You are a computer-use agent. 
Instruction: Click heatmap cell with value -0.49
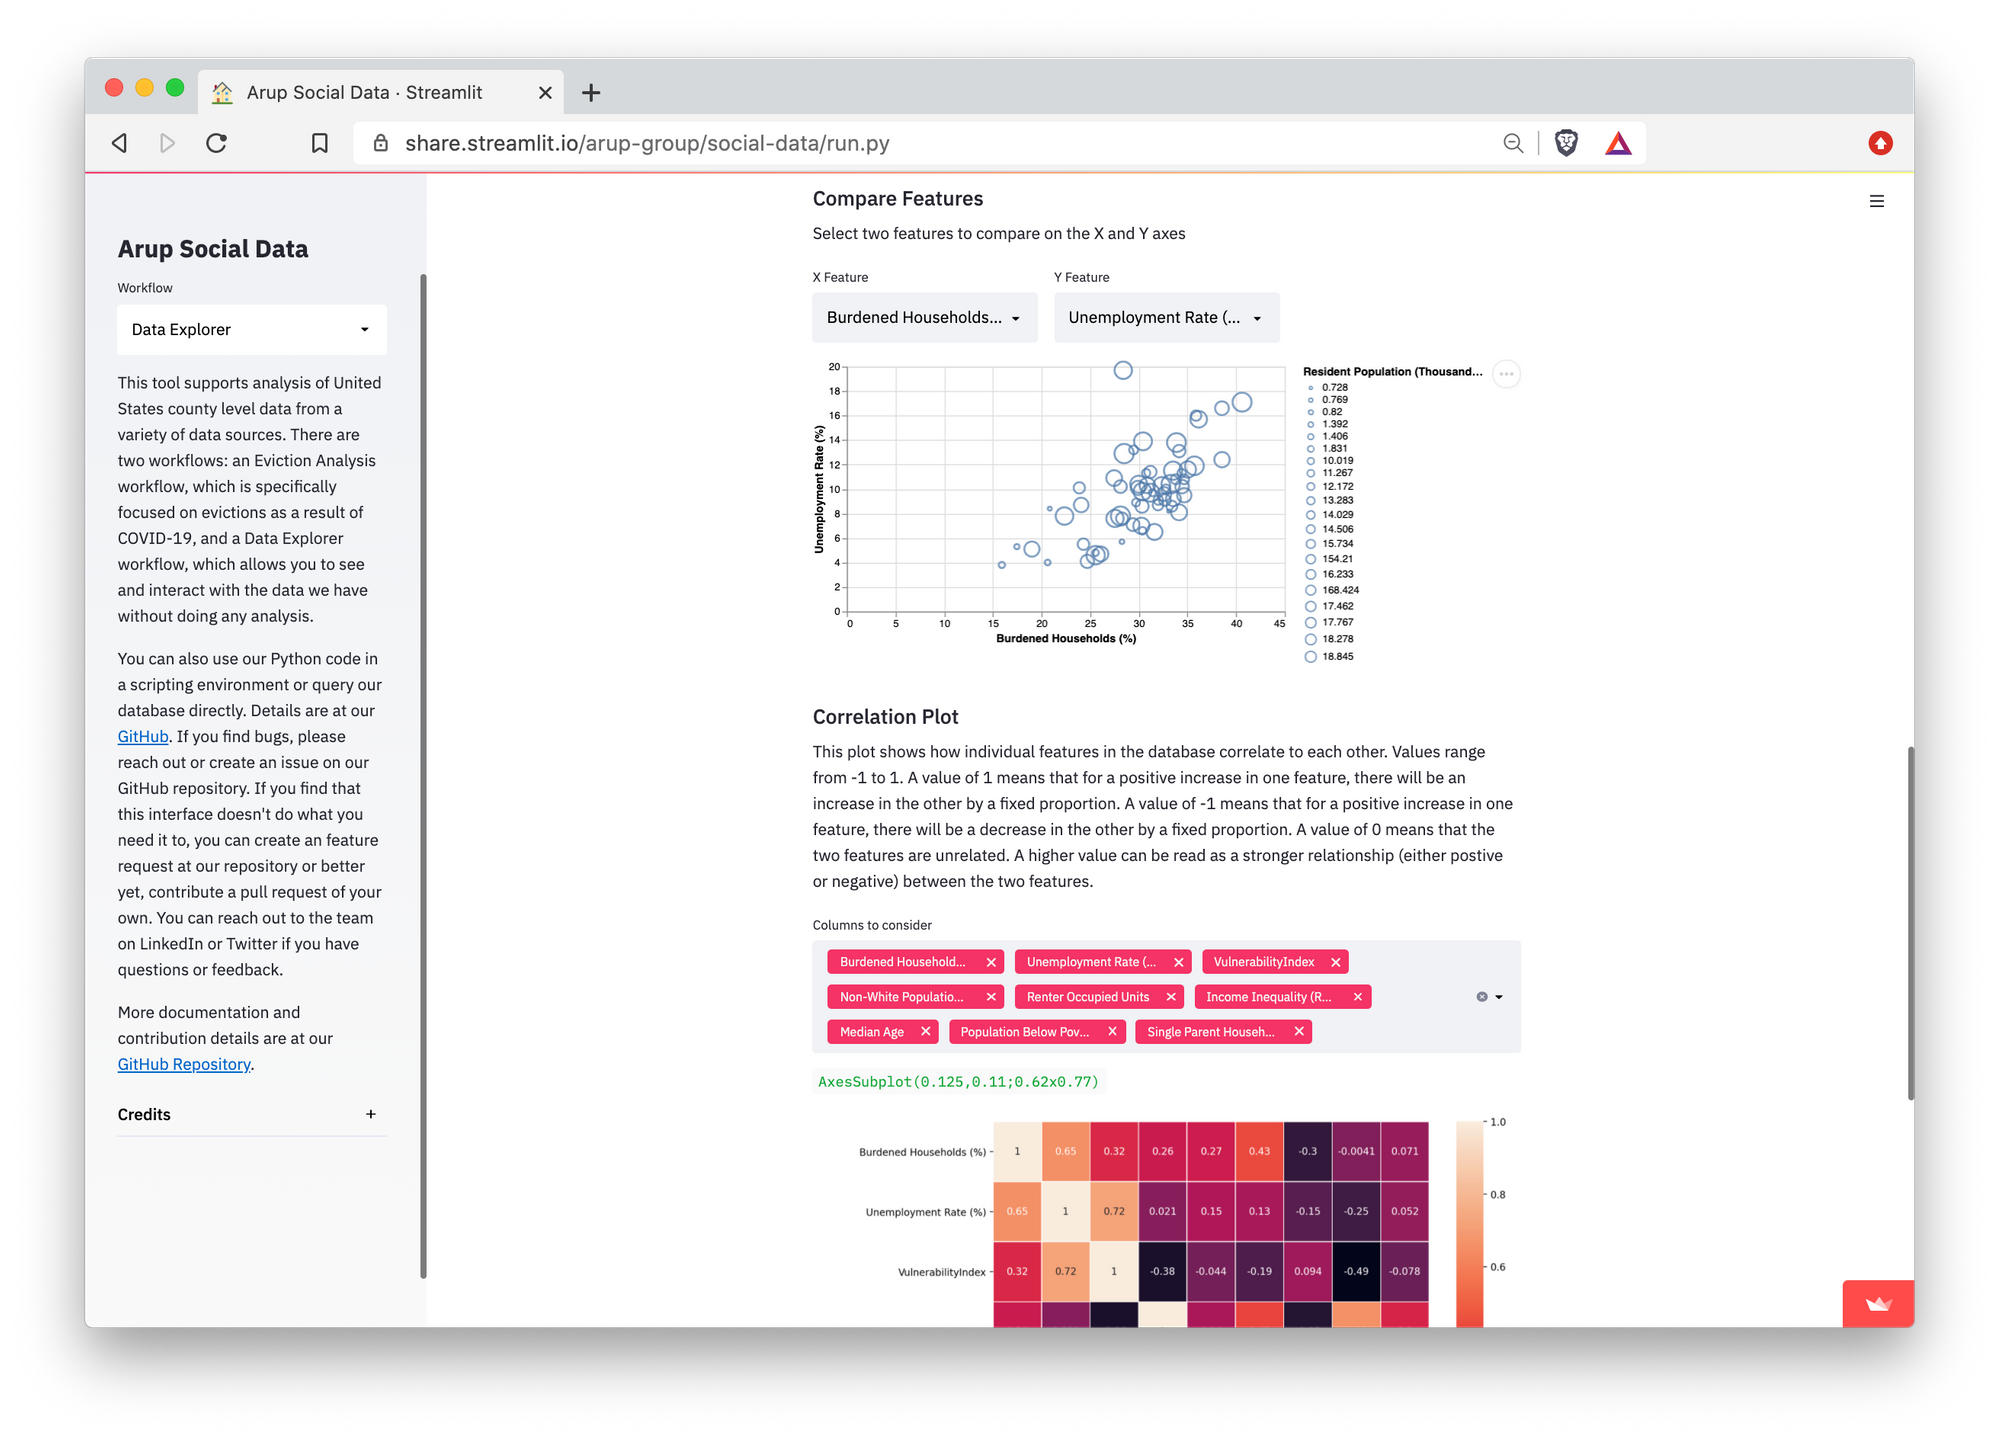coord(1356,1271)
